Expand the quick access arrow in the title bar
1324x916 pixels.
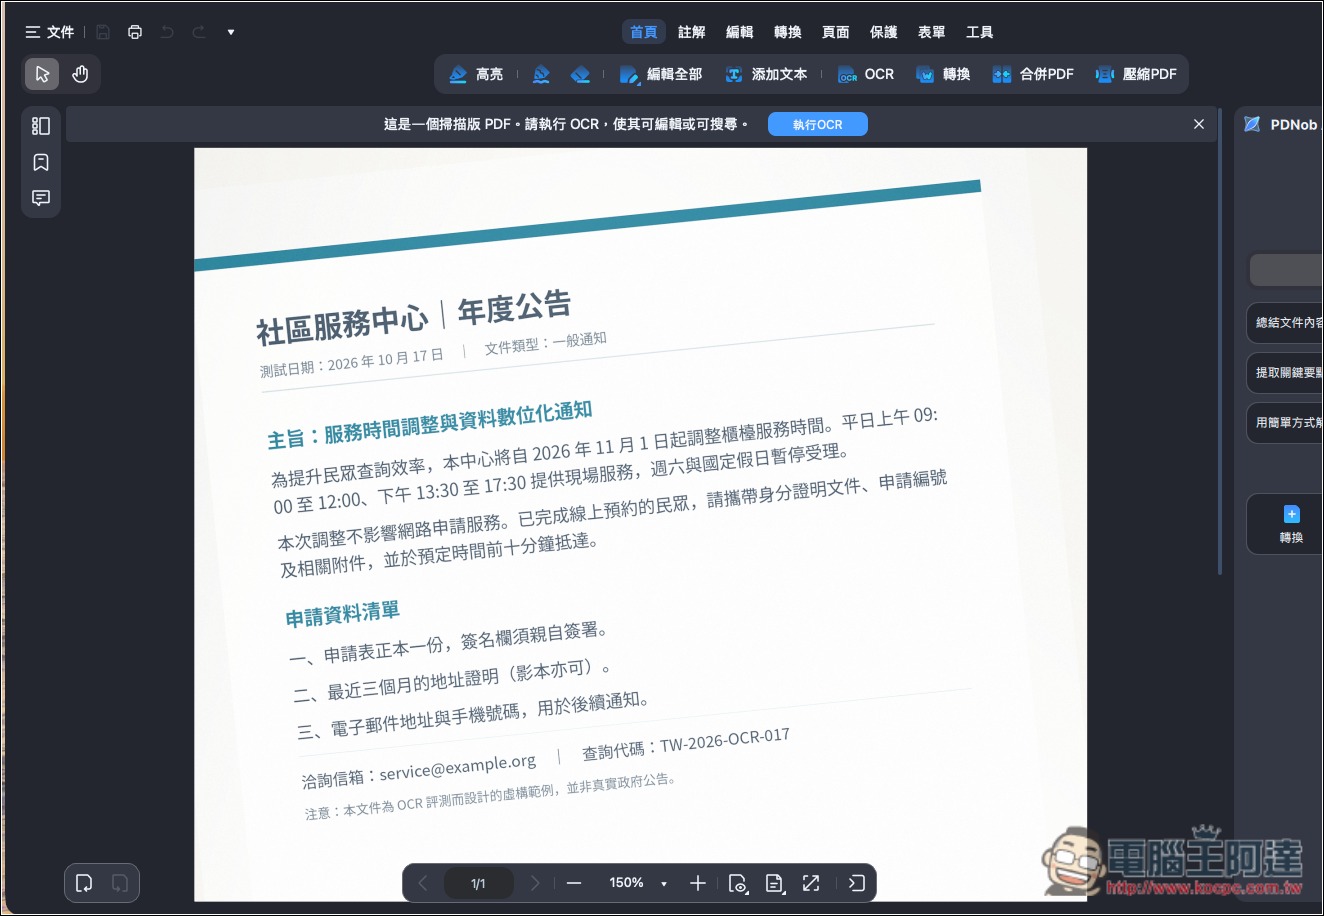tap(231, 32)
